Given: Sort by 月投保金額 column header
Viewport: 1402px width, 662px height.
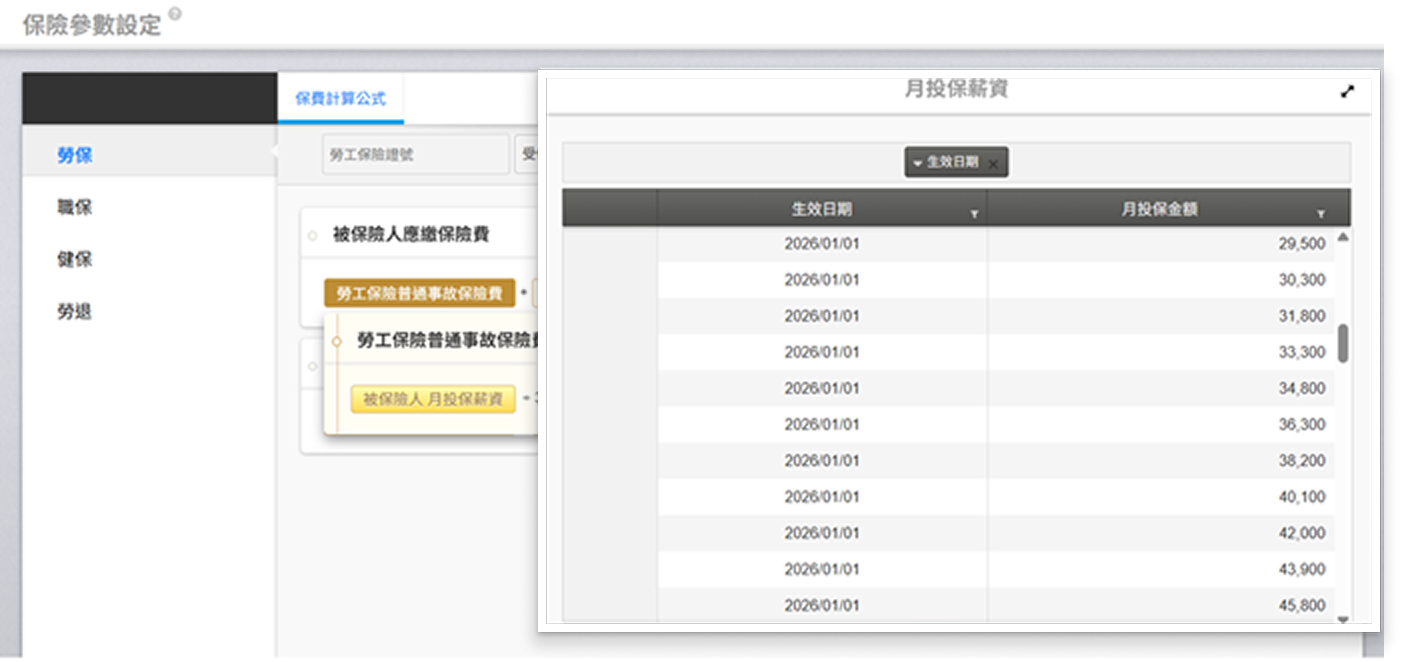Looking at the screenshot, I should (1159, 209).
